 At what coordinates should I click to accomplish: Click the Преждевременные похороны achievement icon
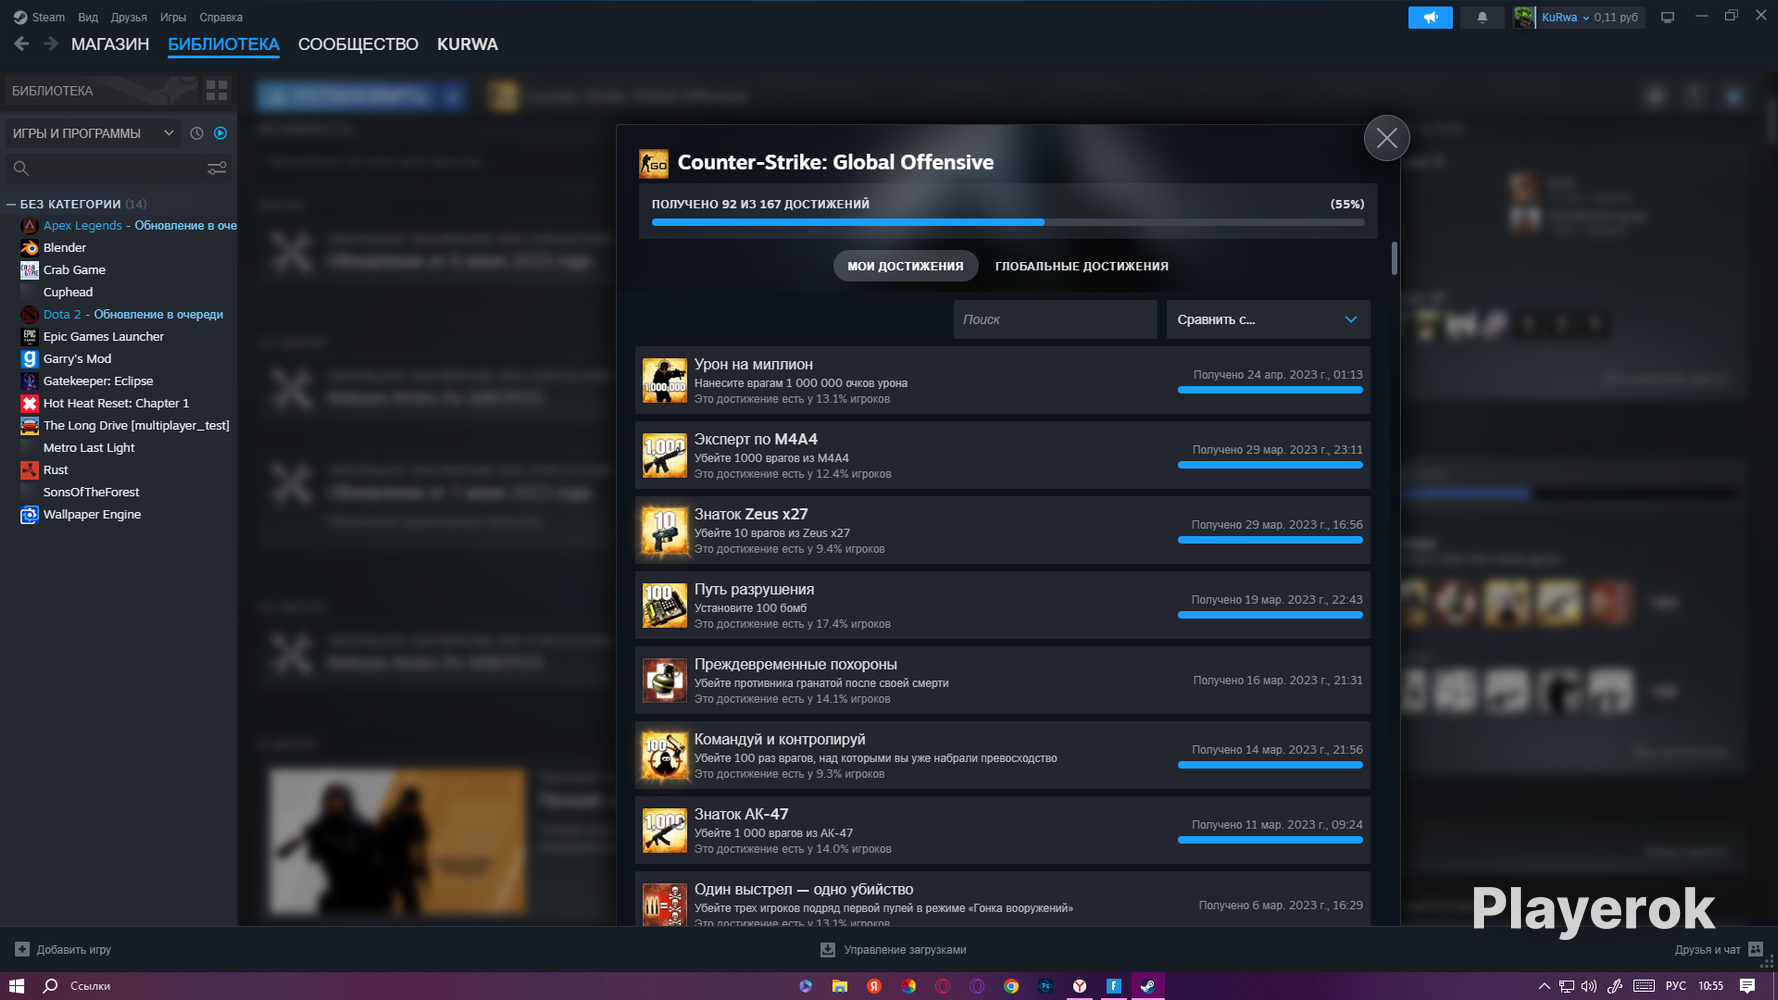tap(664, 680)
